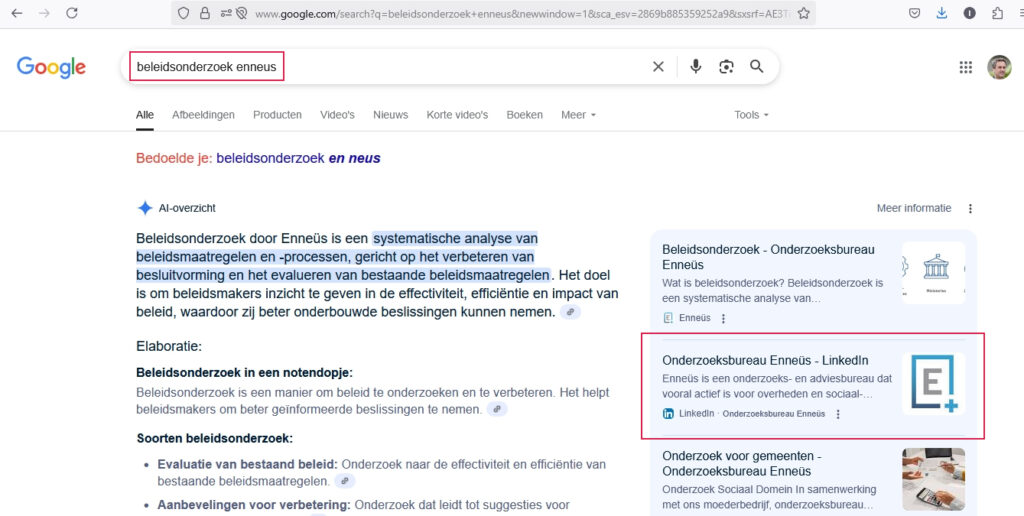Switch to Video's tab
The width and height of the screenshot is (1024, 516).
(337, 115)
